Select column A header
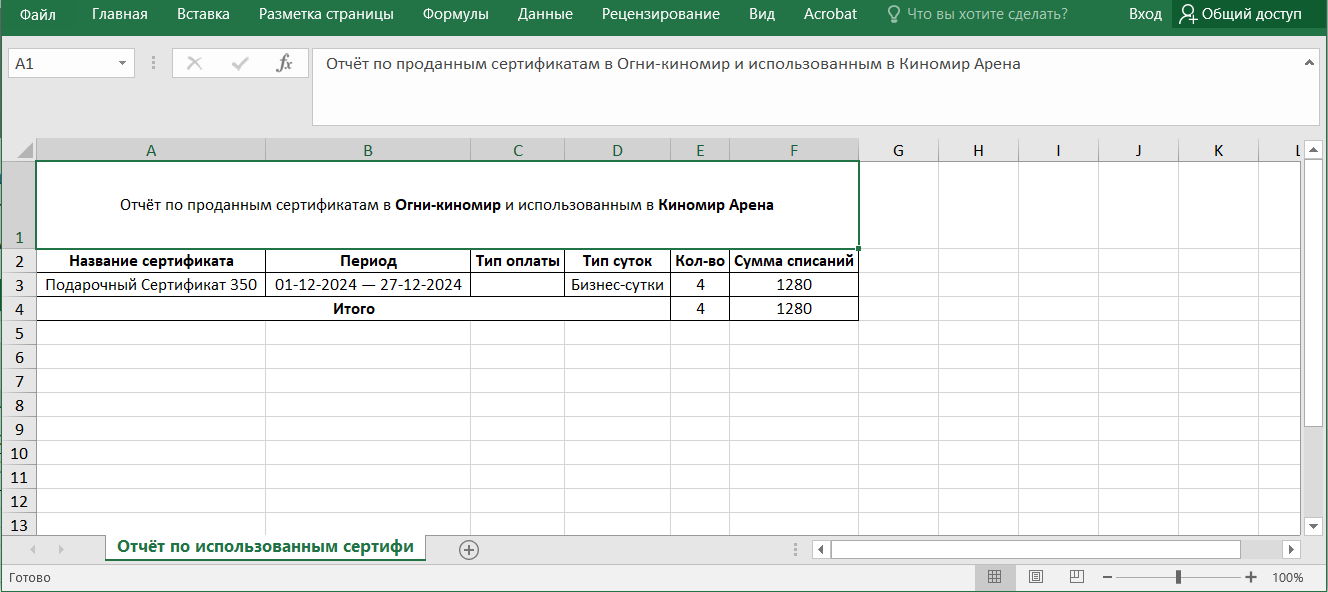The image size is (1328, 592). 151,150
